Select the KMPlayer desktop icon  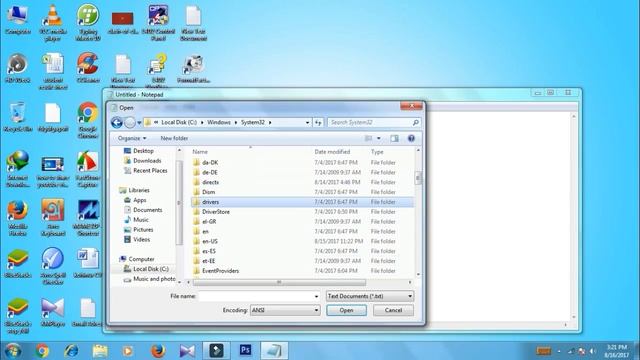tap(53, 313)
